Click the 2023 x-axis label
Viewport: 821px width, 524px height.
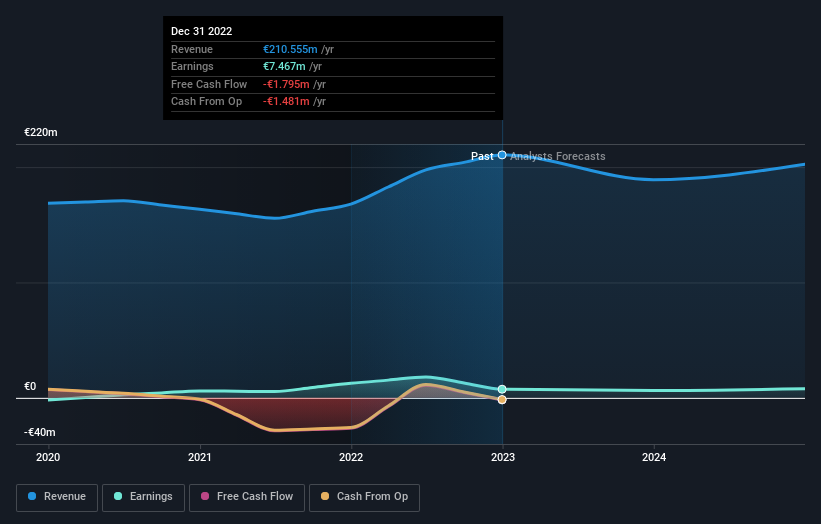503,457
